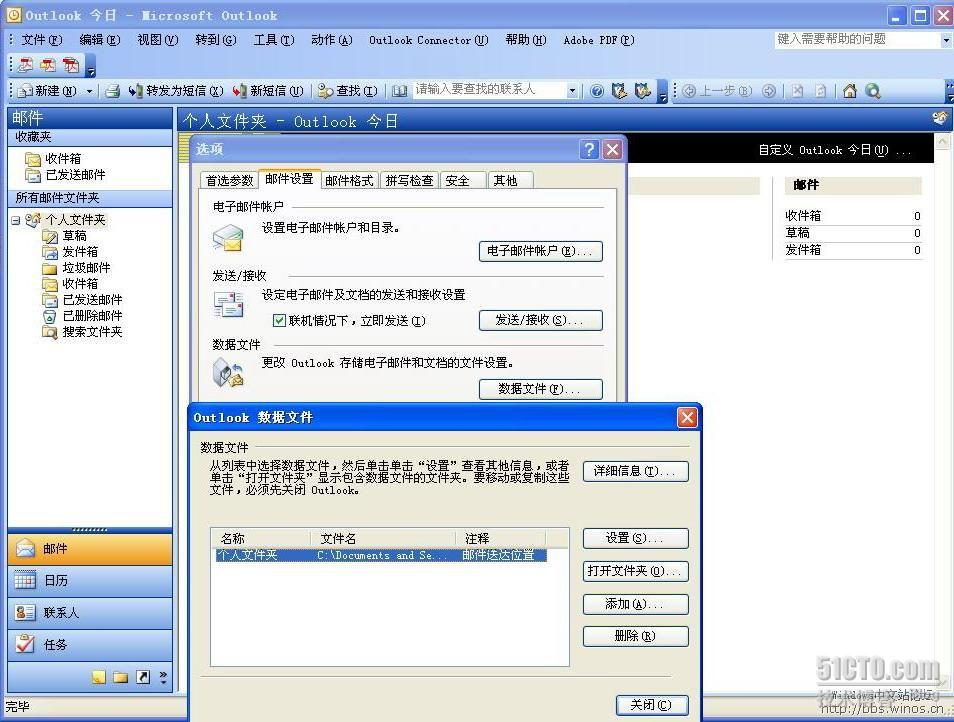Click the help ? button in 选项 dialog
This screenshot has height=722, width=954.
[x=590, y=150]
